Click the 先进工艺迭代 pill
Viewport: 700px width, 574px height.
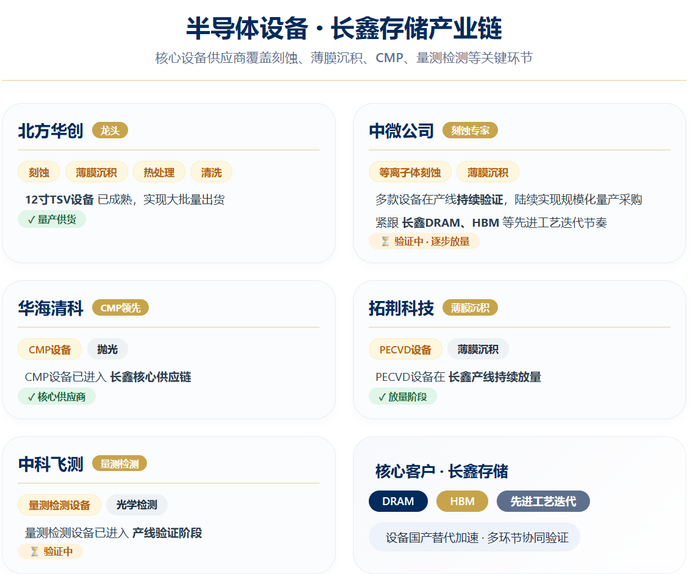[543, 501]
